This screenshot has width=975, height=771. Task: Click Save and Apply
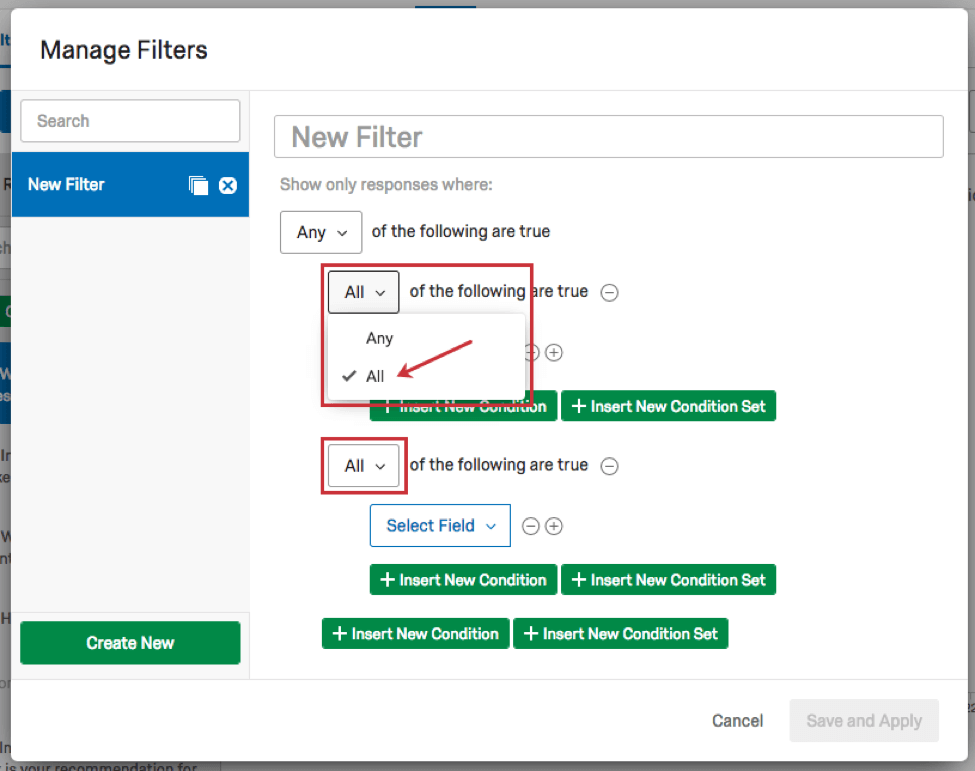click(863, 720)
